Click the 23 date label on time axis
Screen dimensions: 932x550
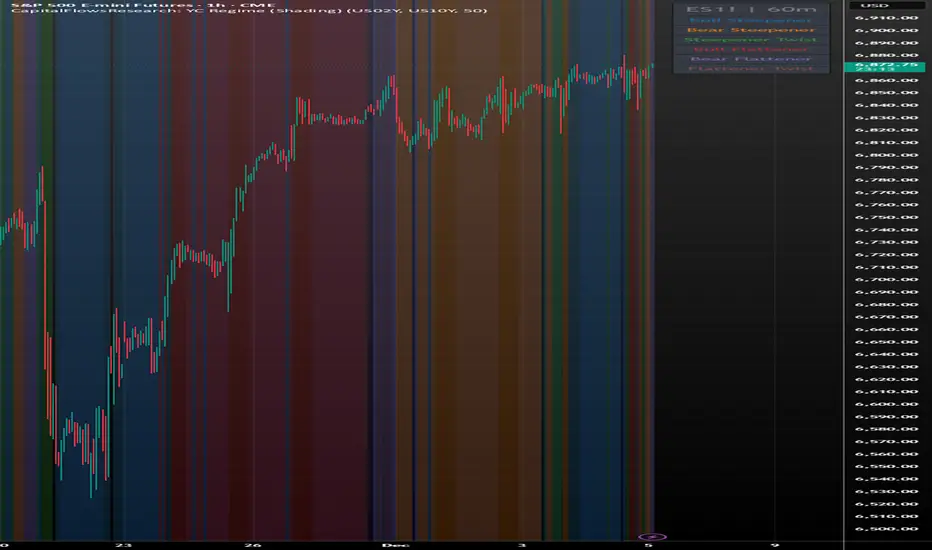pos(123,545)
